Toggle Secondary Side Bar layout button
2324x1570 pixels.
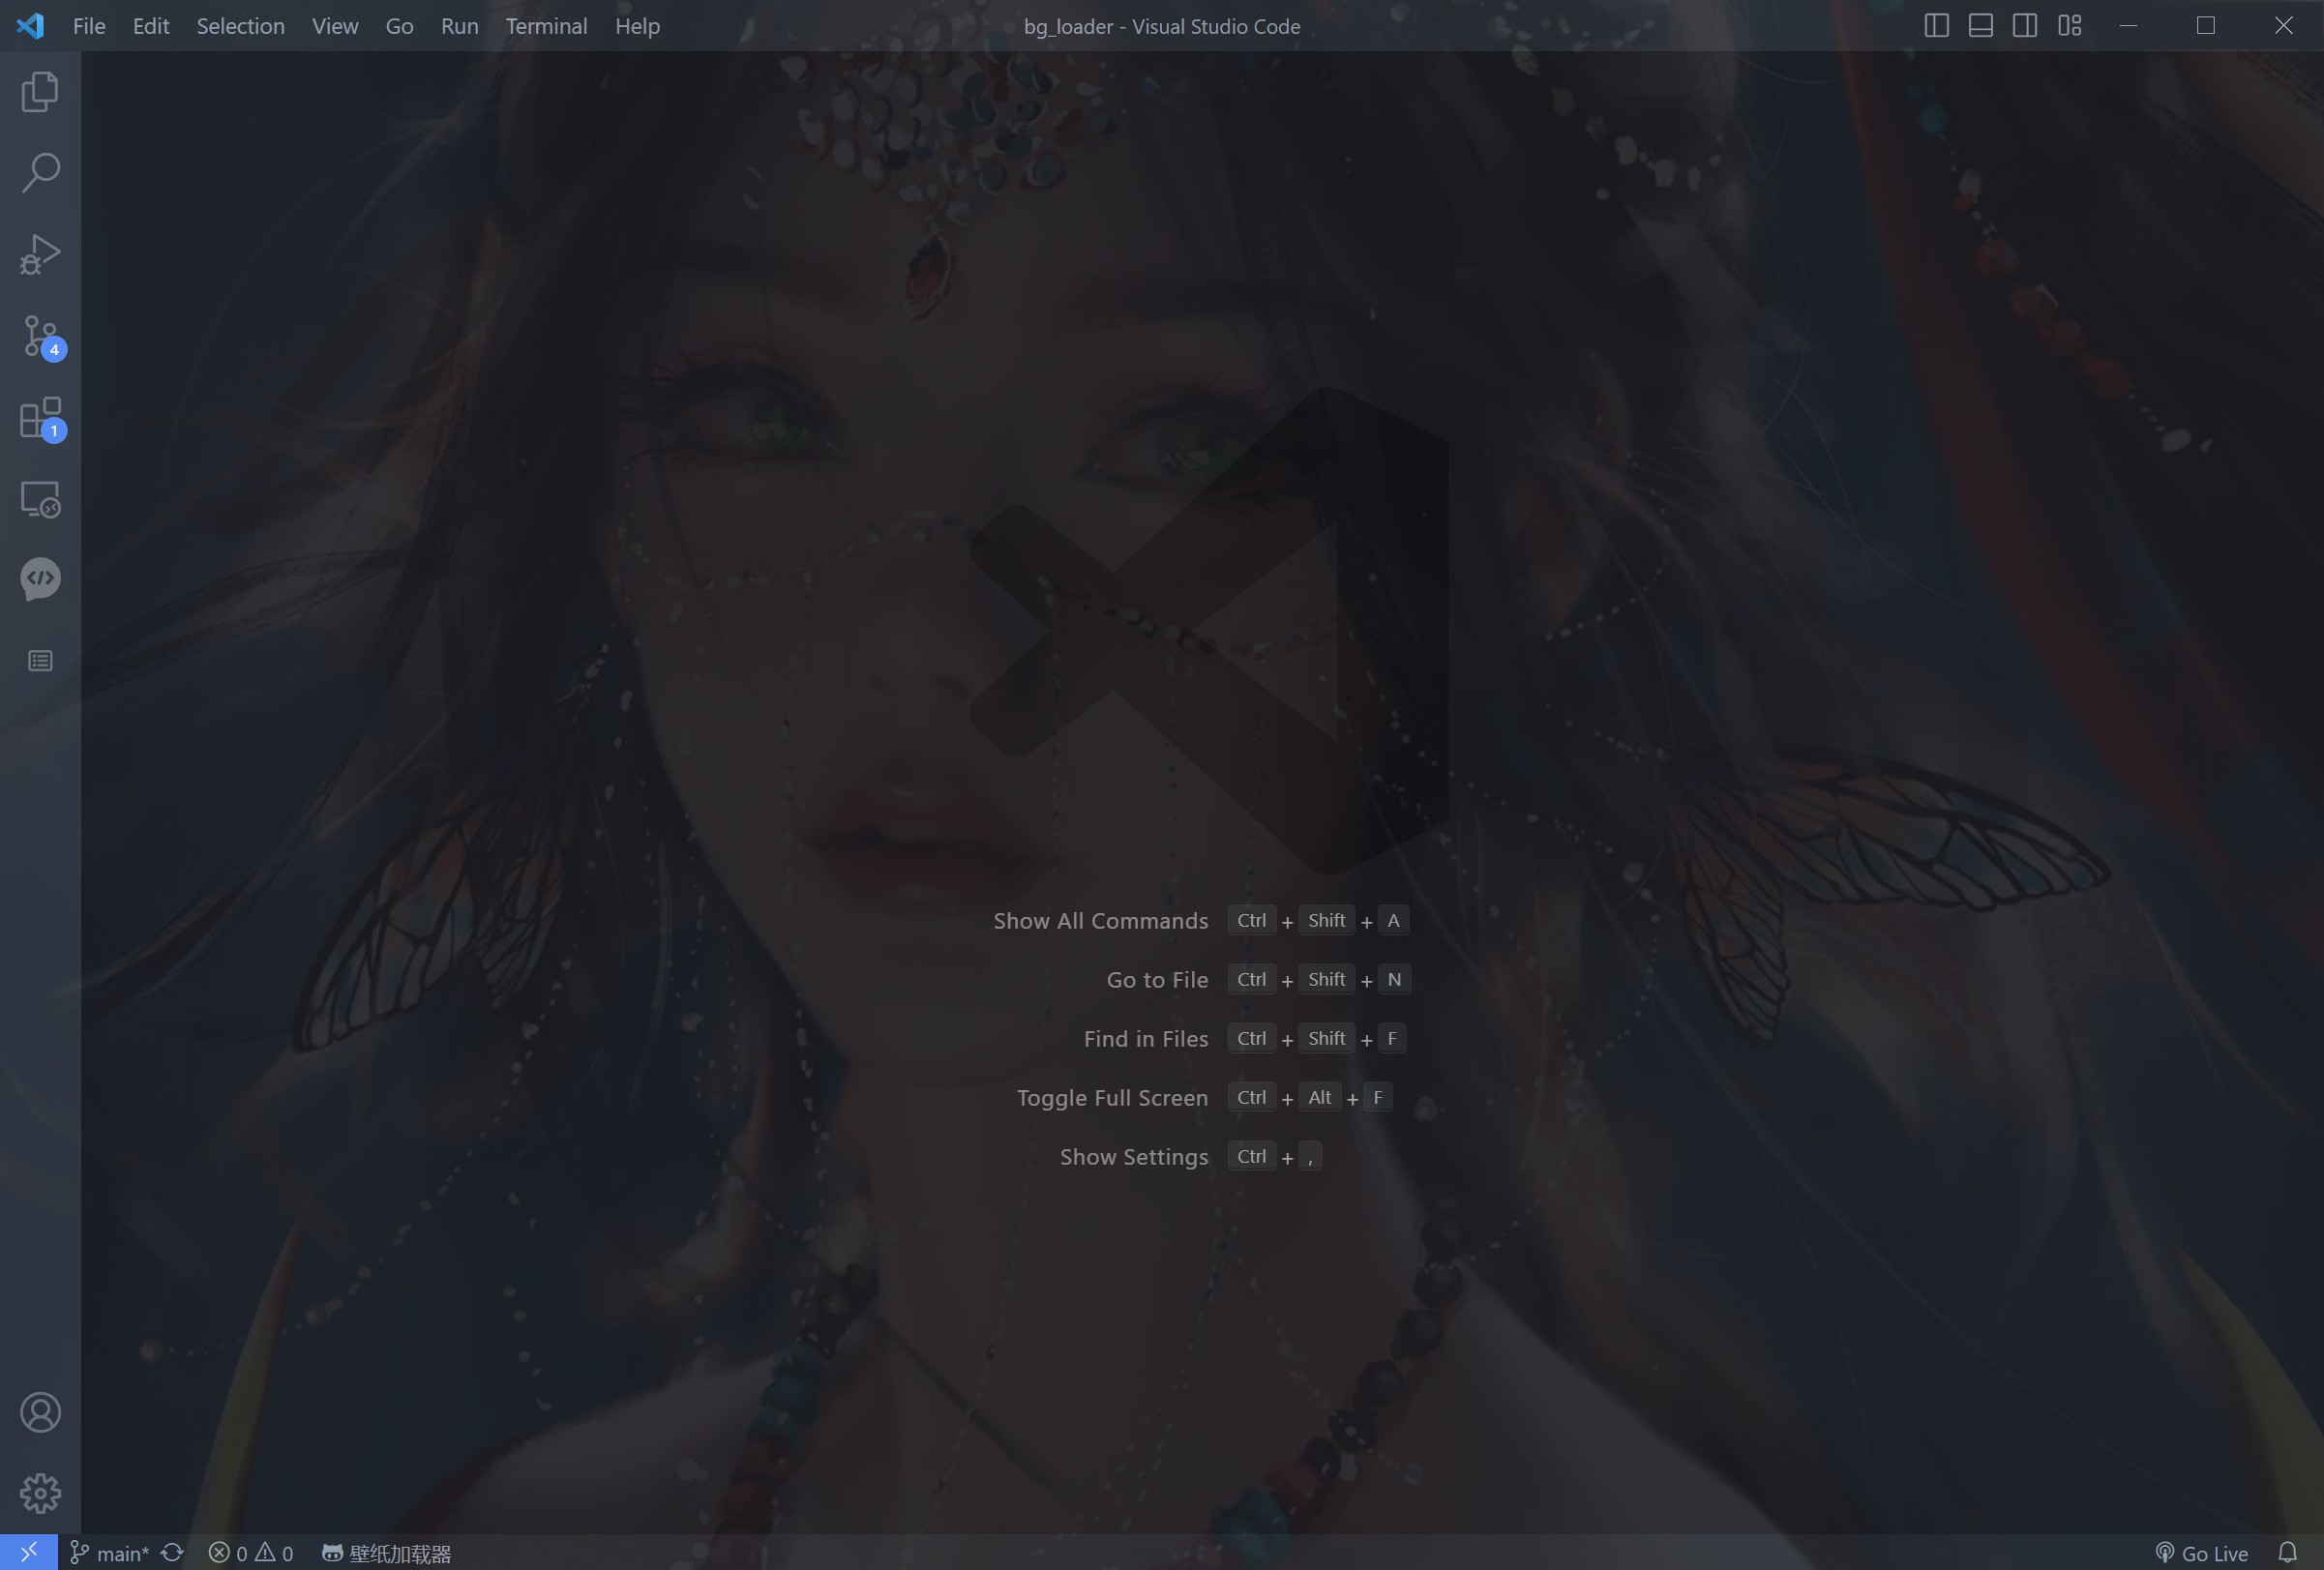2025,26
